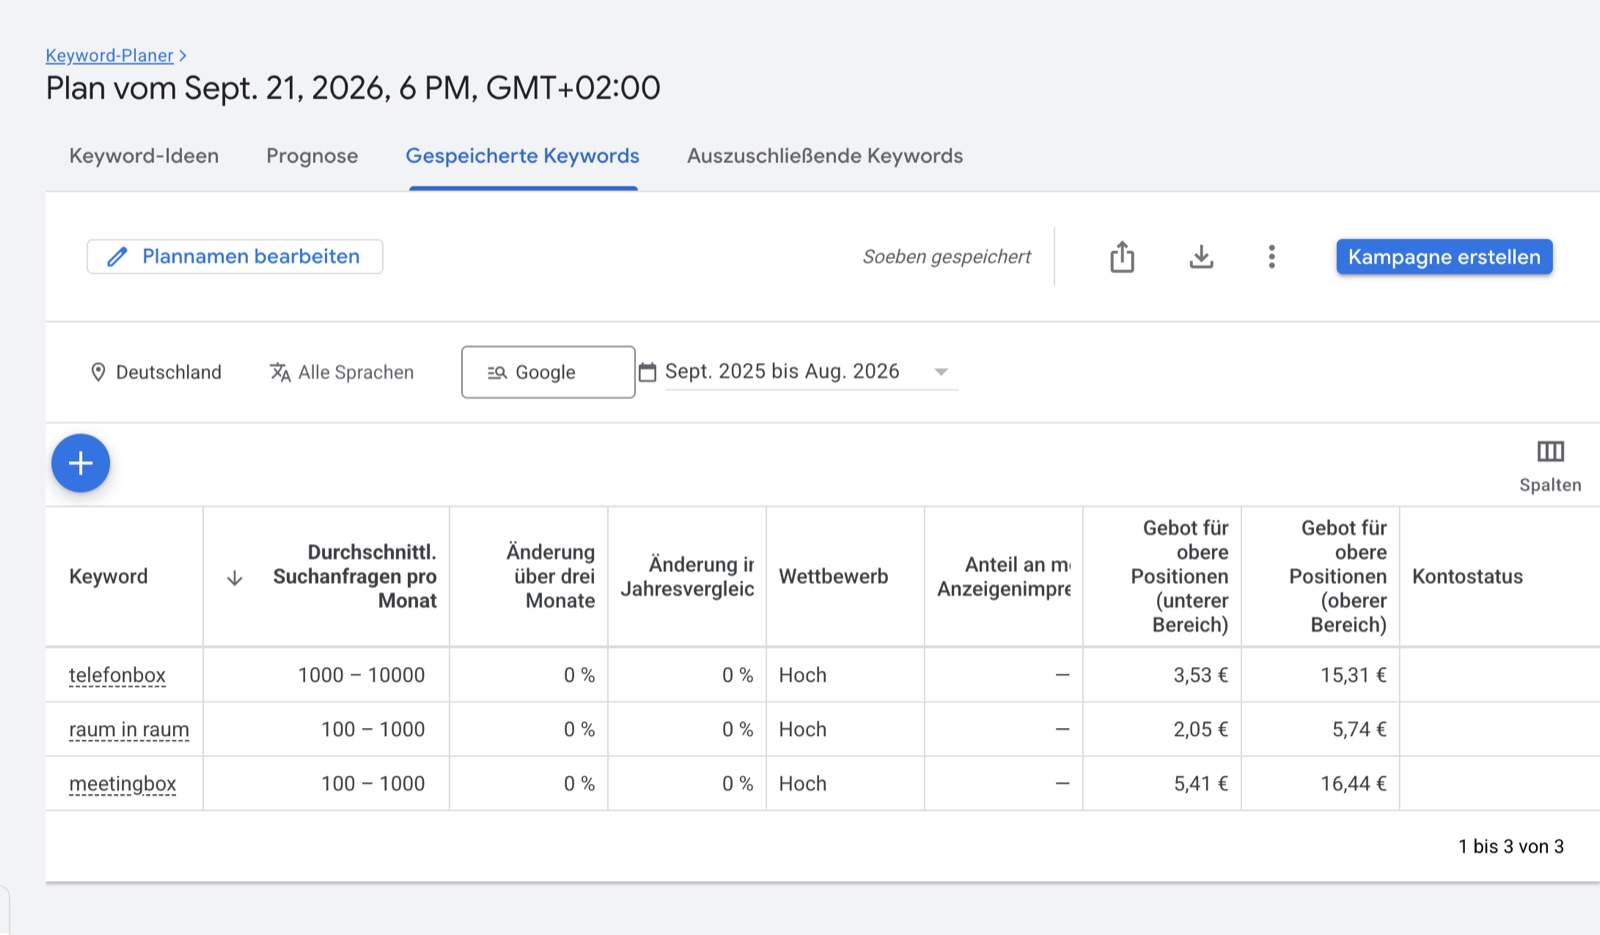Open the Sept. 2025 bis Aug. 2026 selector
Screen dimensions: 1600x935
pos(811,372)
